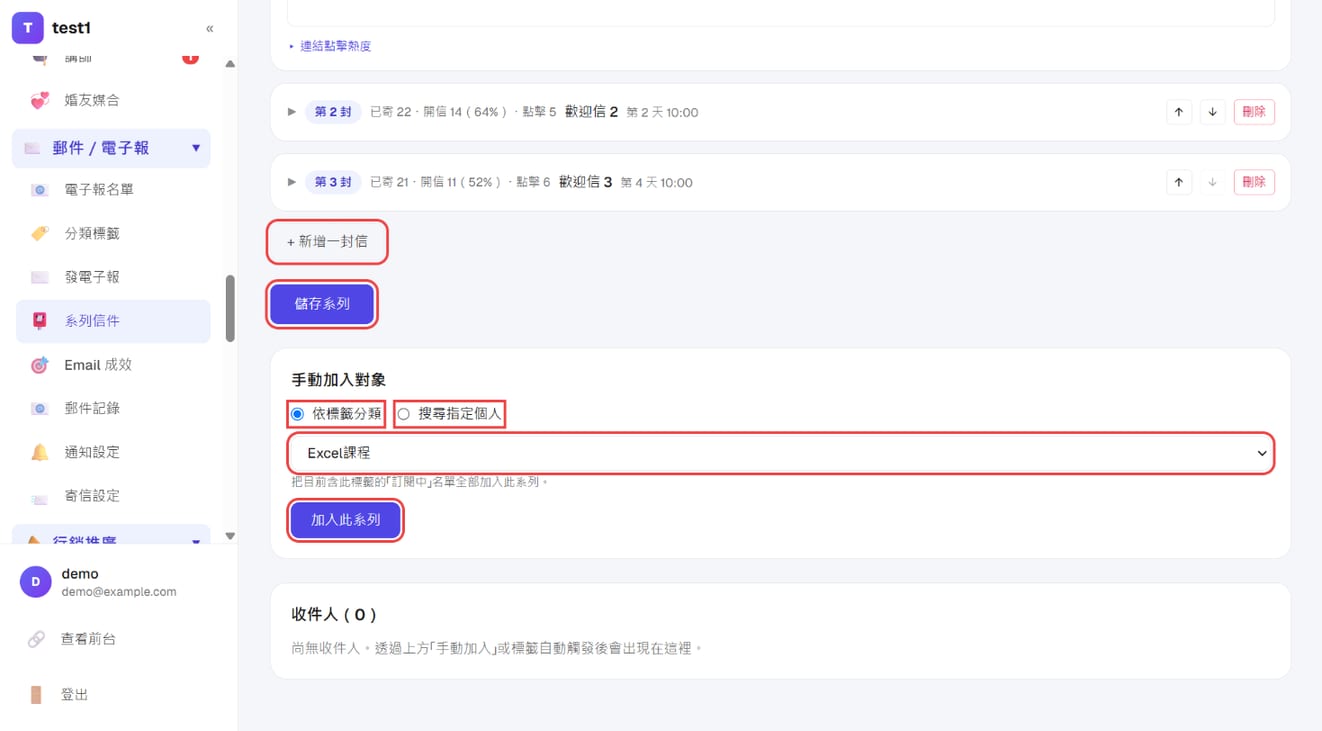Click the purple T logo beside test1

(27, 28)
